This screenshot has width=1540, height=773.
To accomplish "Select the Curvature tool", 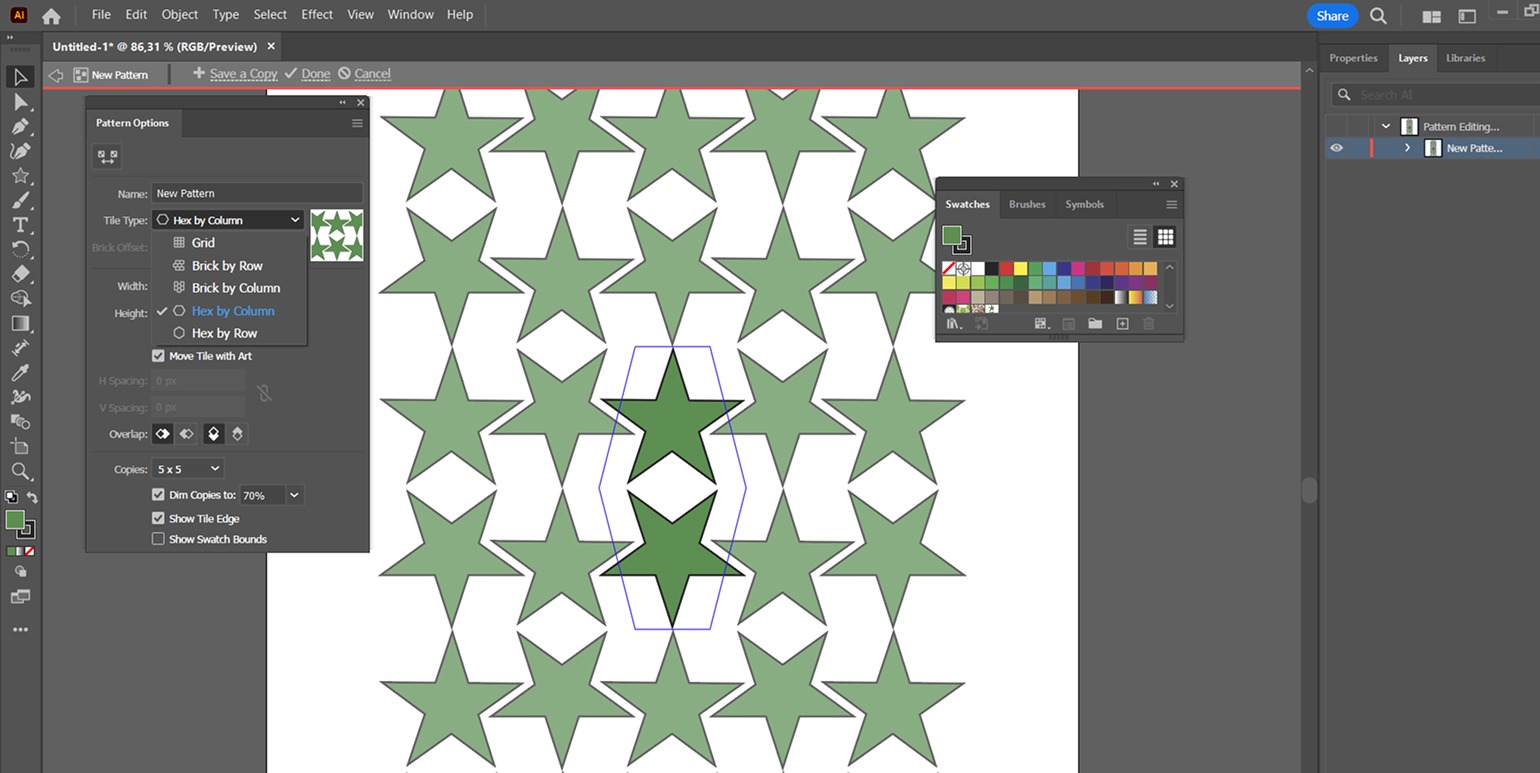I will (x=20, y=151).
